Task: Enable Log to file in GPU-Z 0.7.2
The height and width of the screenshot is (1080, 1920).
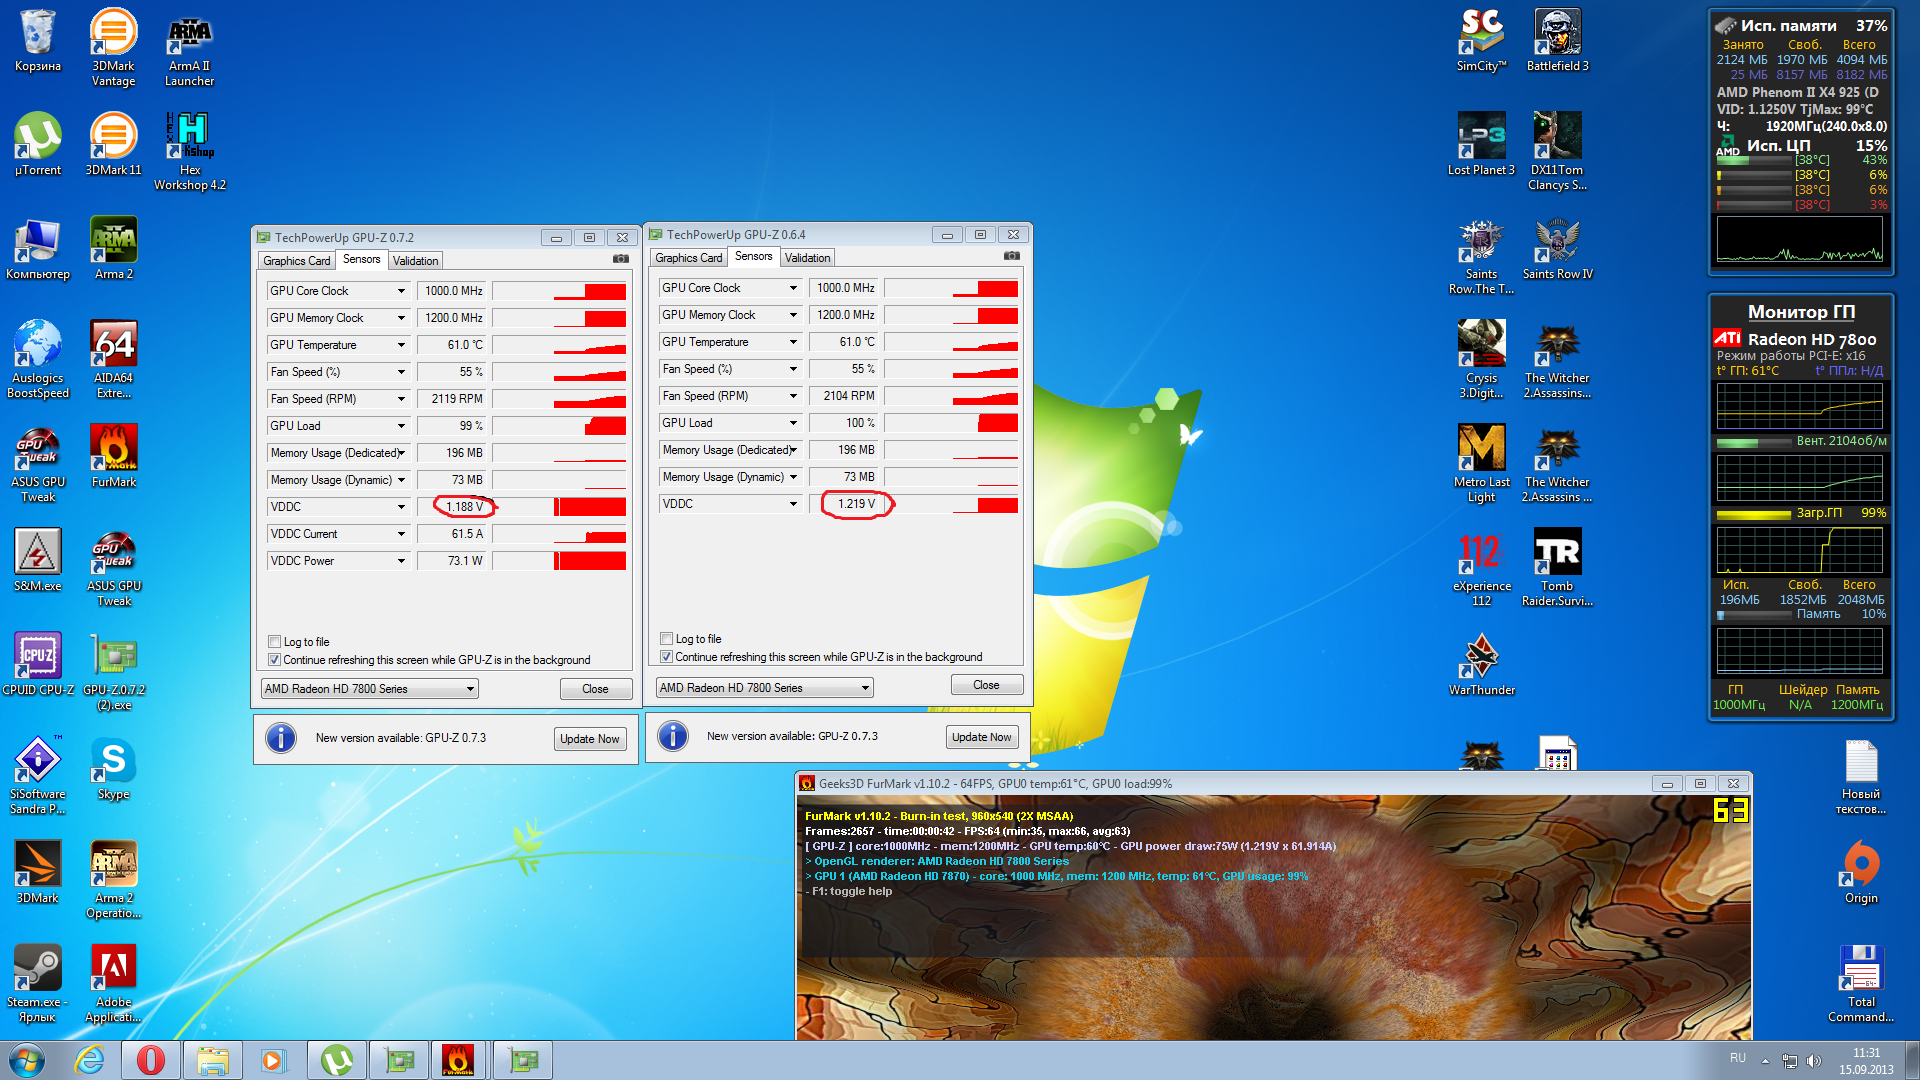Action: pos(274,642)
